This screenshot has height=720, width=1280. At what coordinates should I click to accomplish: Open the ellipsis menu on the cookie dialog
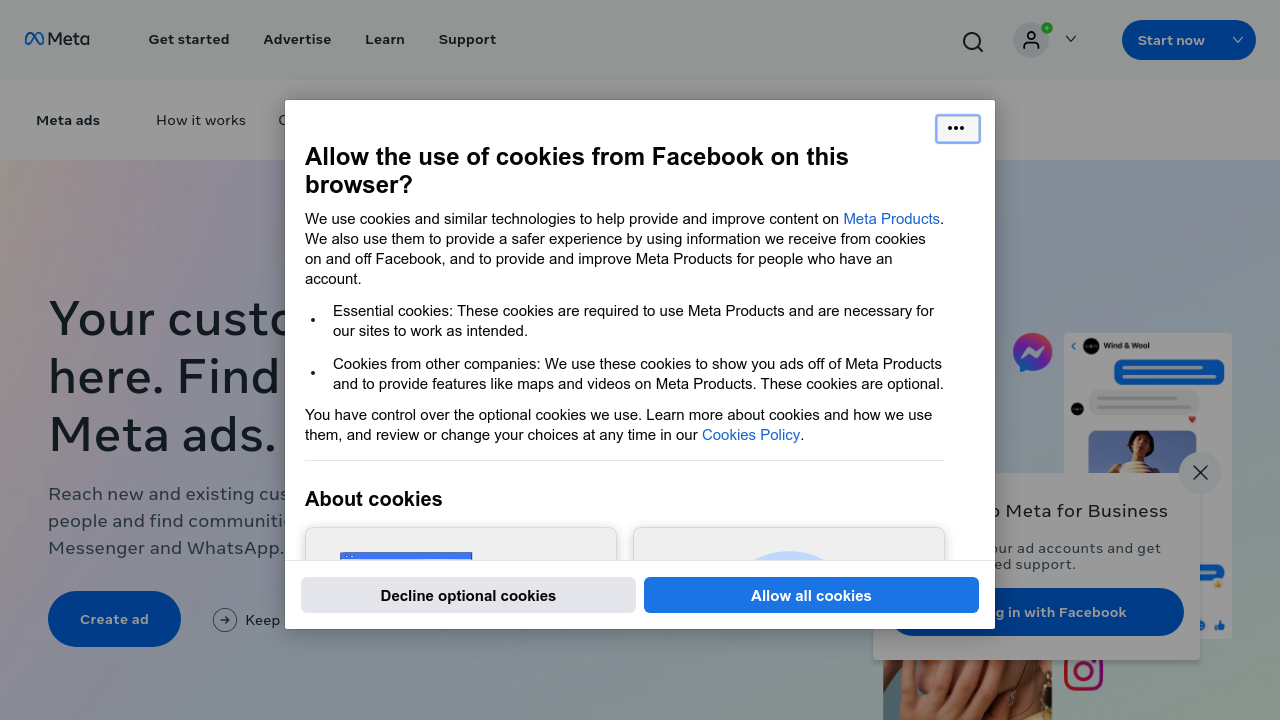[x=957, y=128]
